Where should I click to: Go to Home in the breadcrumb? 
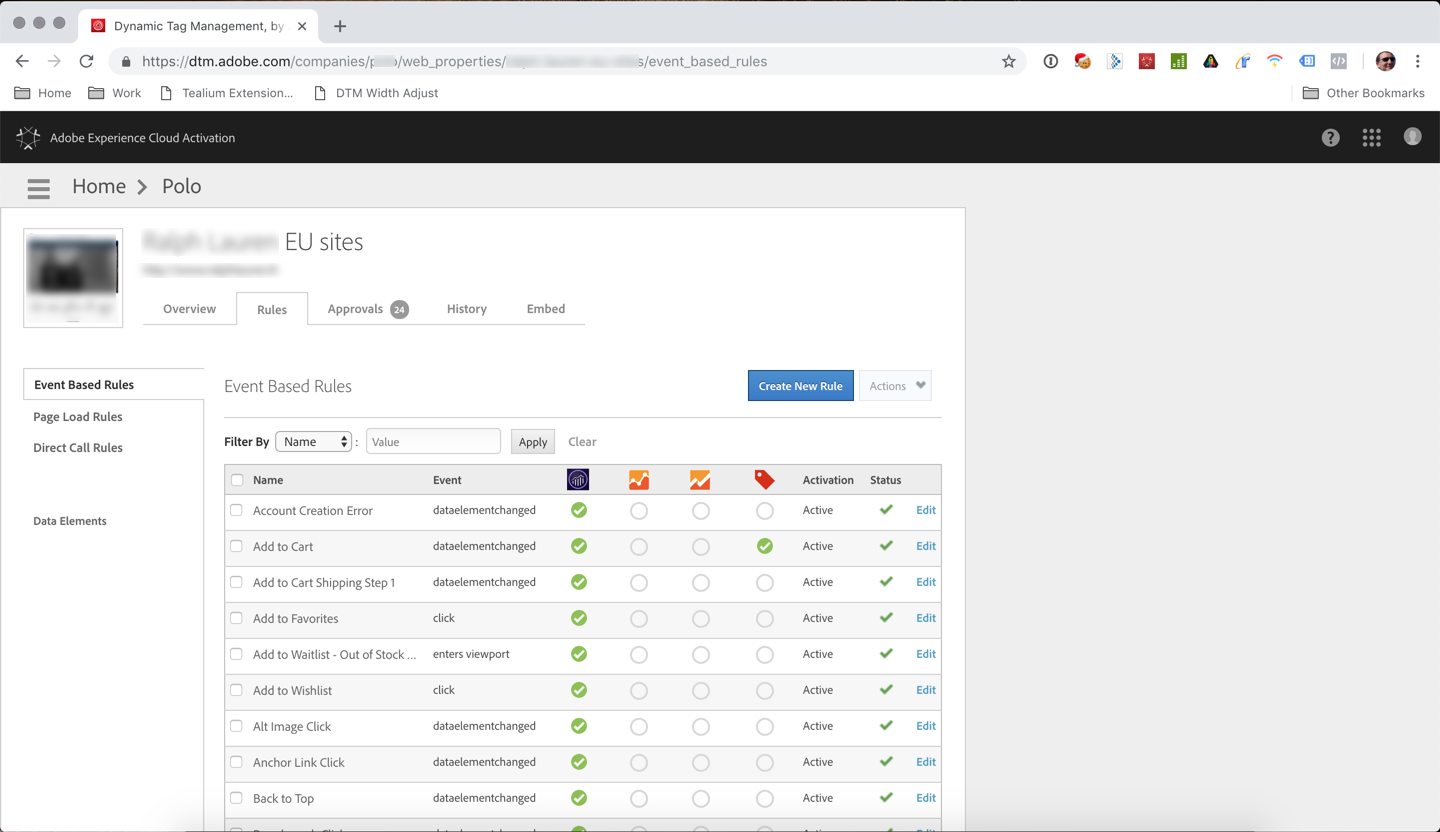coord(99,186)
